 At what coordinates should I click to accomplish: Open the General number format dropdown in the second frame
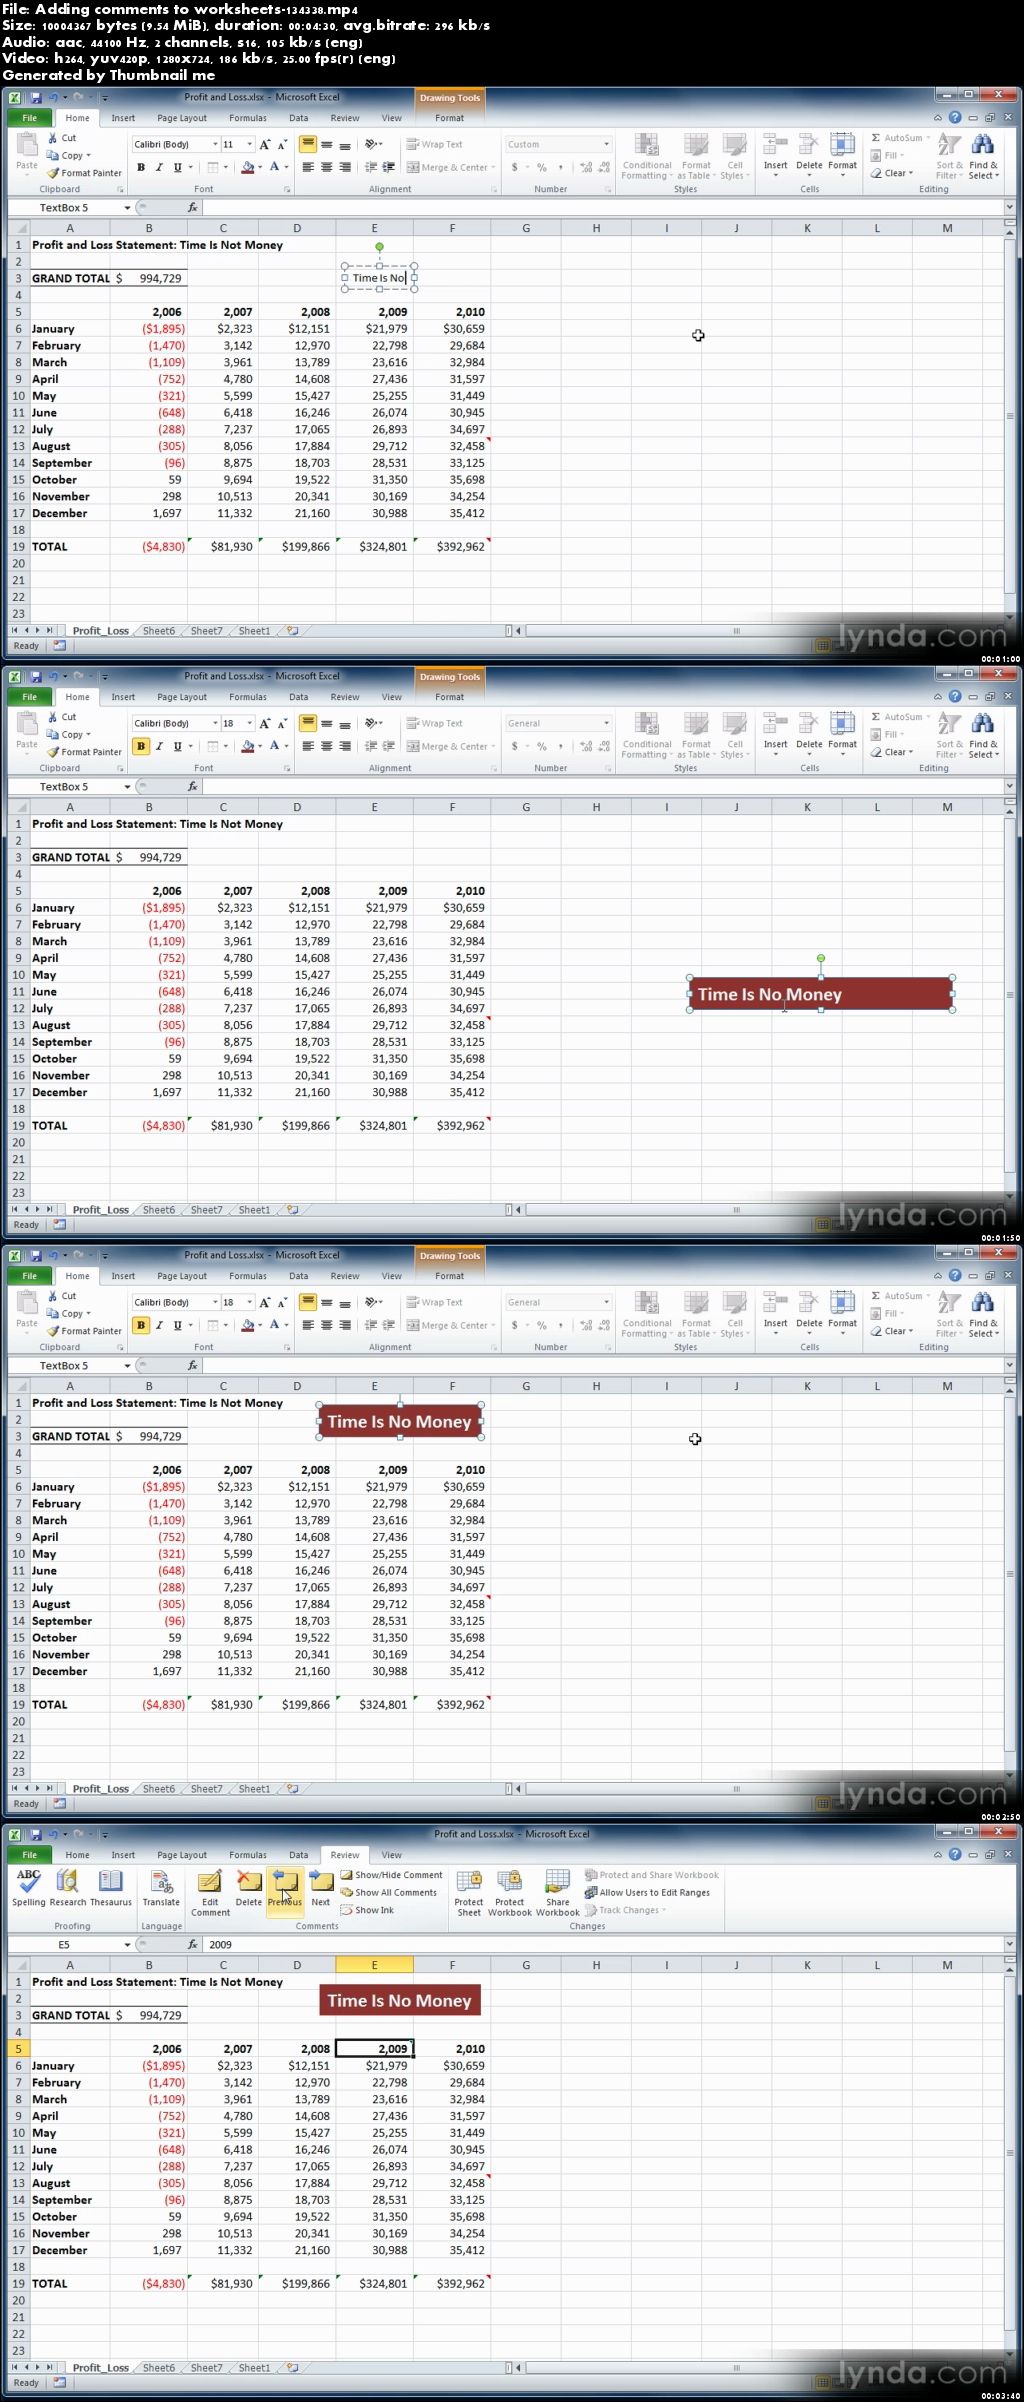(606, 724)
